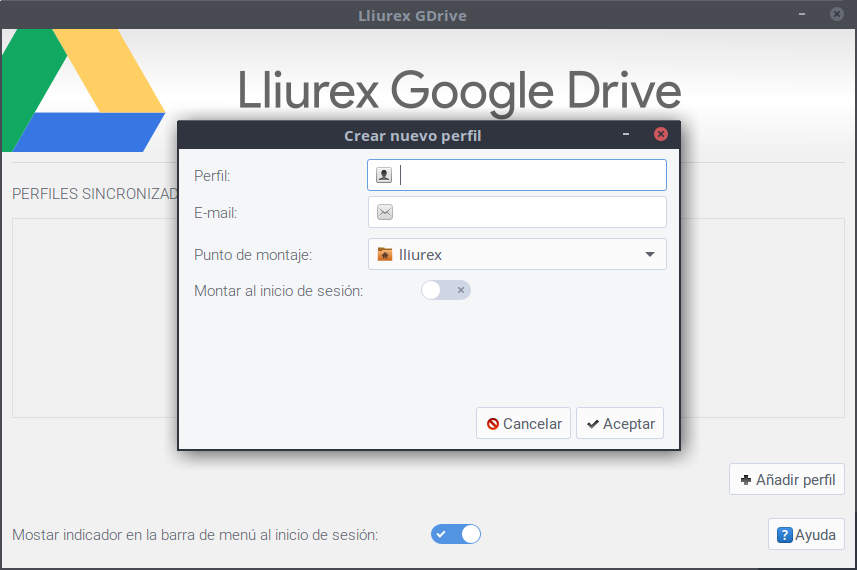Click the home folder icon beside lliurex
The height and width of the screenshot is (570, 857).
(x=385, y=254)
